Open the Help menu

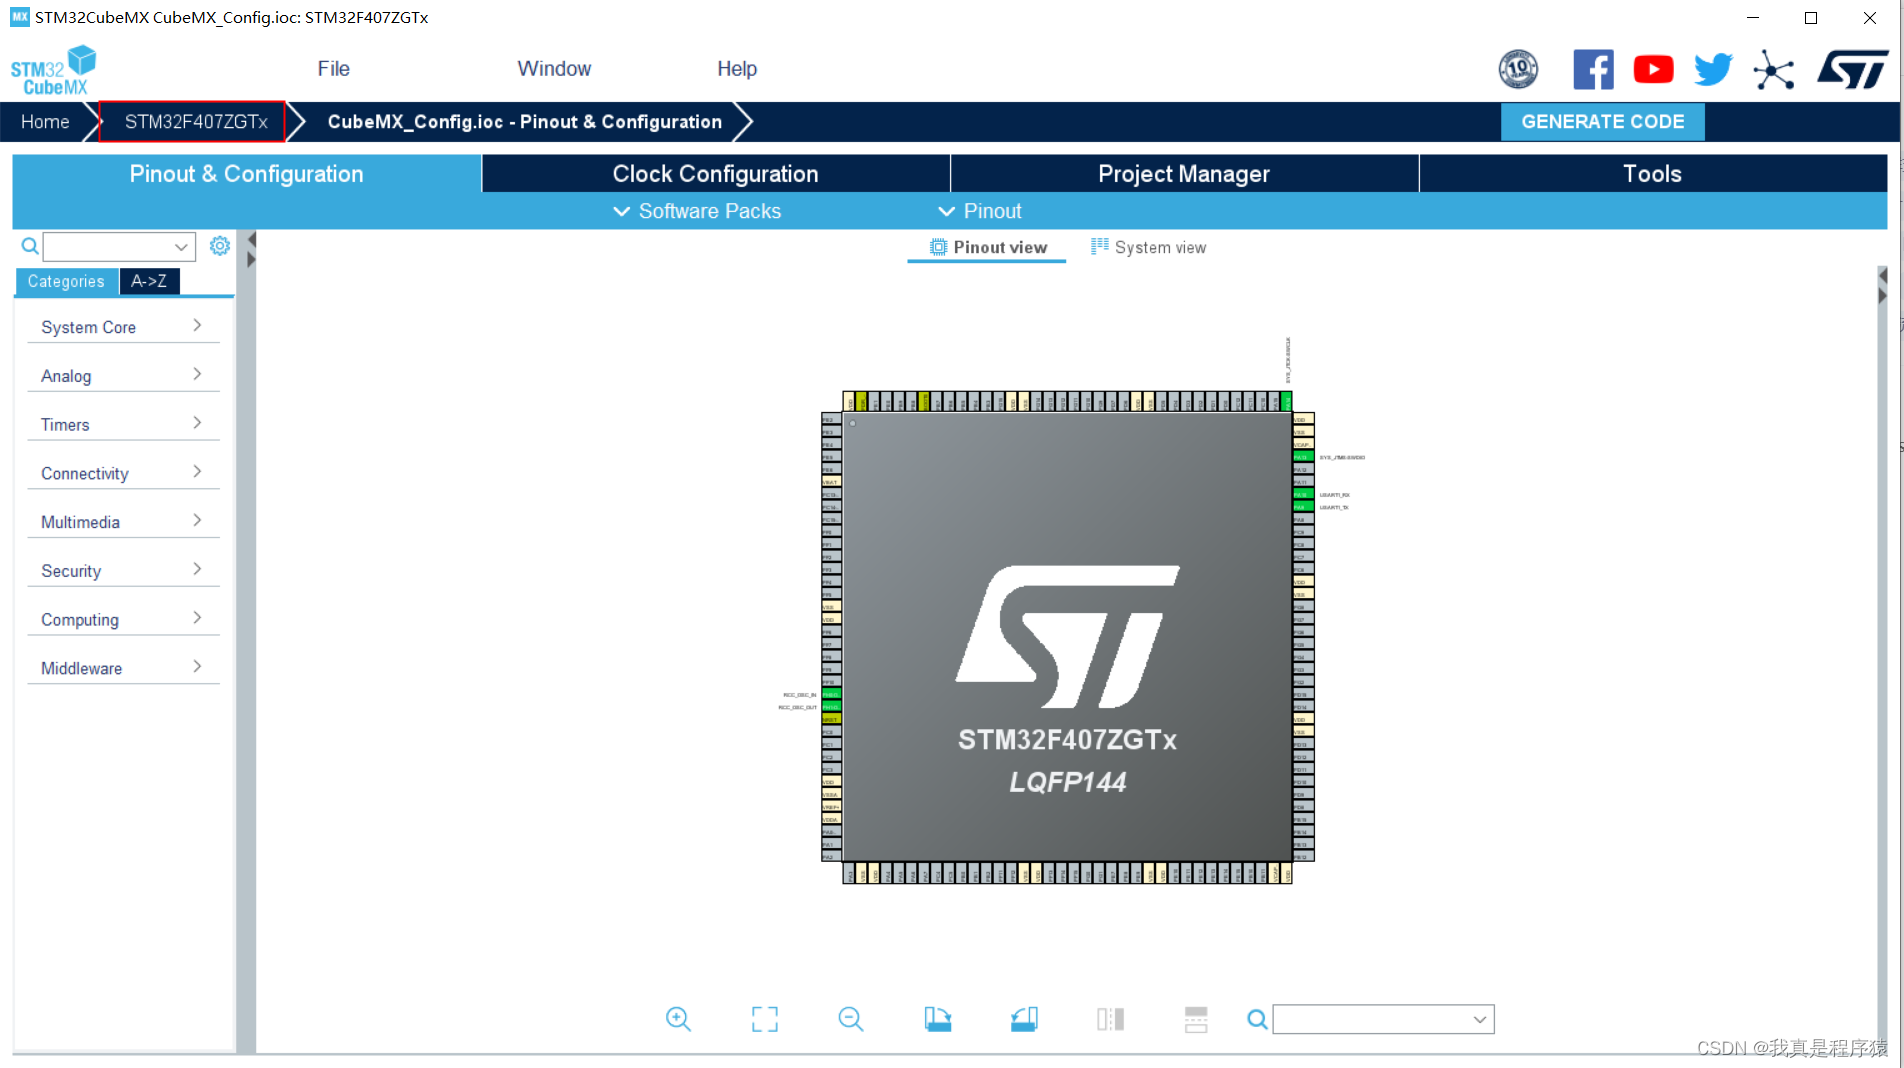pyautogui.click(x=737, y=69)
